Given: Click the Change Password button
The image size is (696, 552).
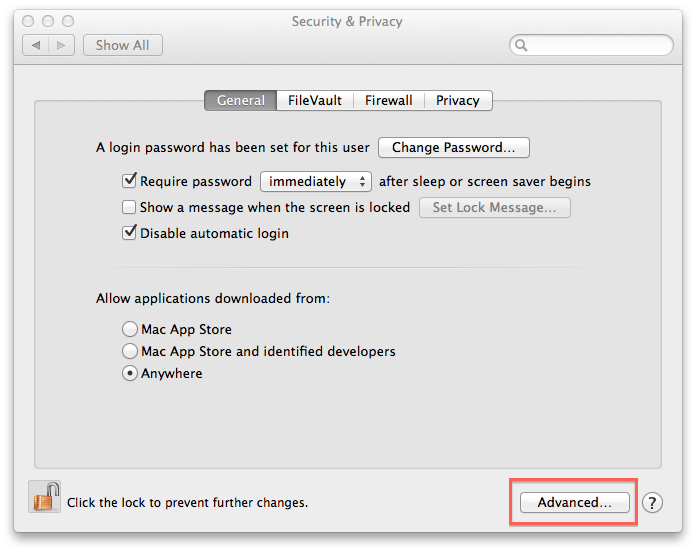Looking at the screenshot, I should pyautogui.click(x=453, y=147).
